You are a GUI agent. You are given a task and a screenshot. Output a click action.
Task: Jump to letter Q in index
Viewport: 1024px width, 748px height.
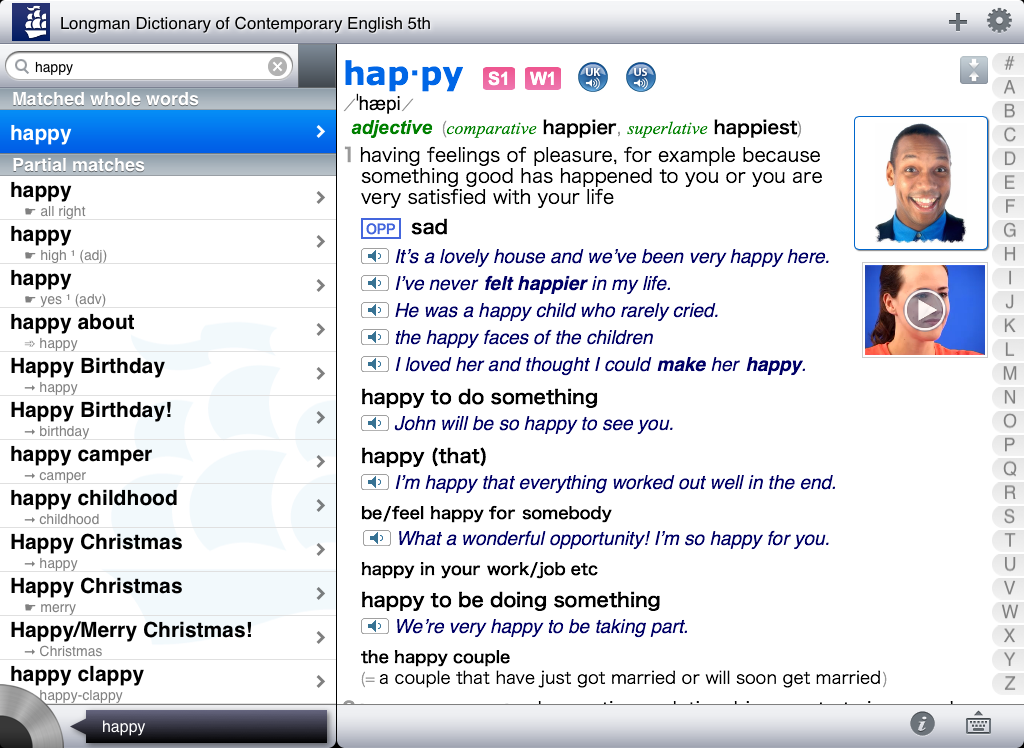coord(1009,468)
